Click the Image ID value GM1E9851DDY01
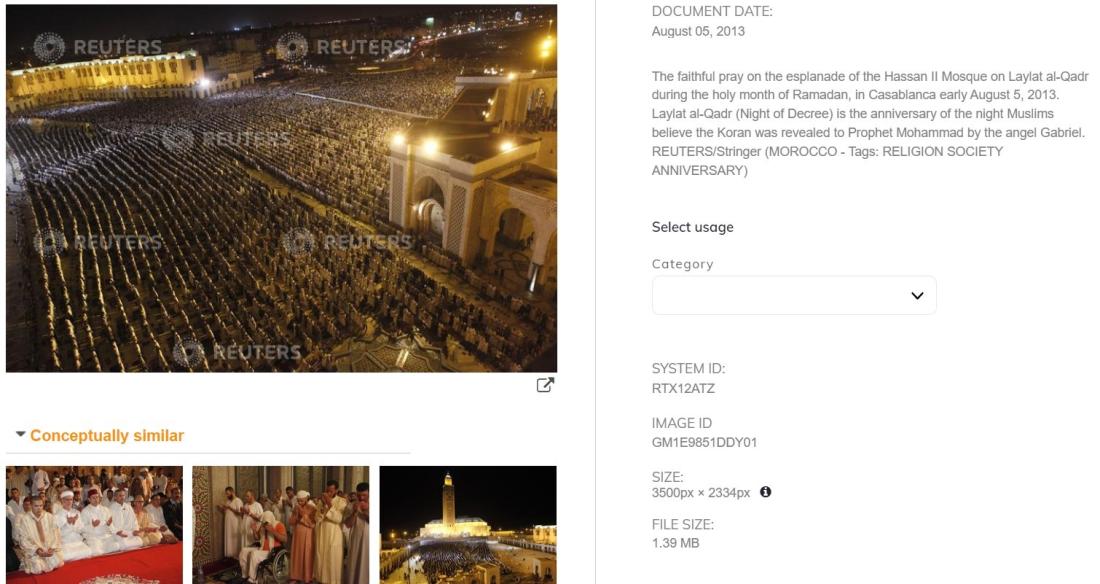This screenshot has height=584, width=1100. pyautogui.click(x=704, y=442)
